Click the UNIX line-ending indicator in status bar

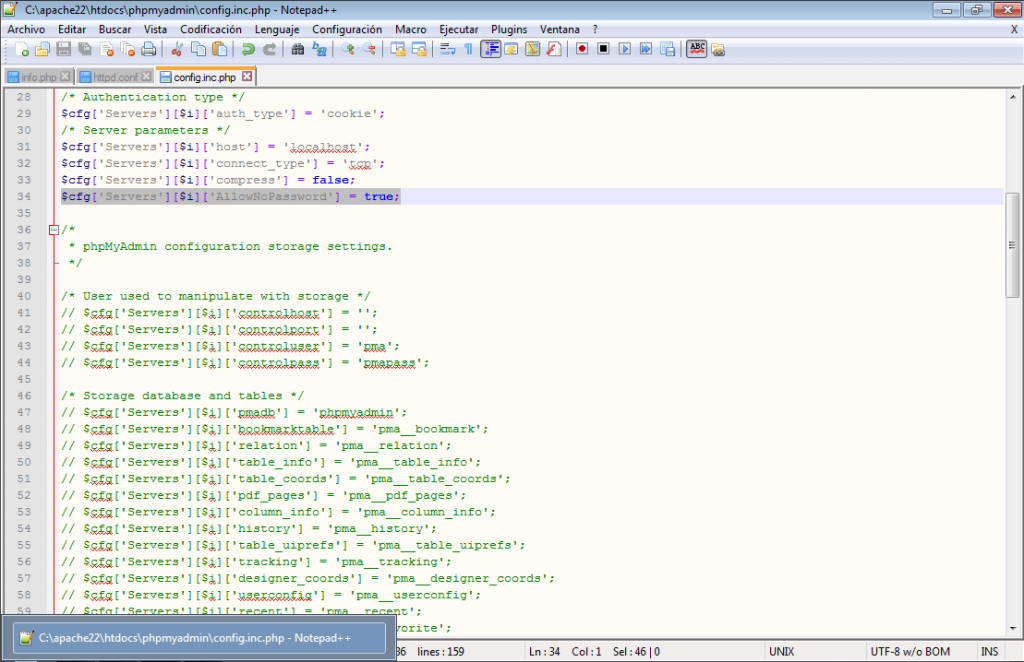coord(781,651)
